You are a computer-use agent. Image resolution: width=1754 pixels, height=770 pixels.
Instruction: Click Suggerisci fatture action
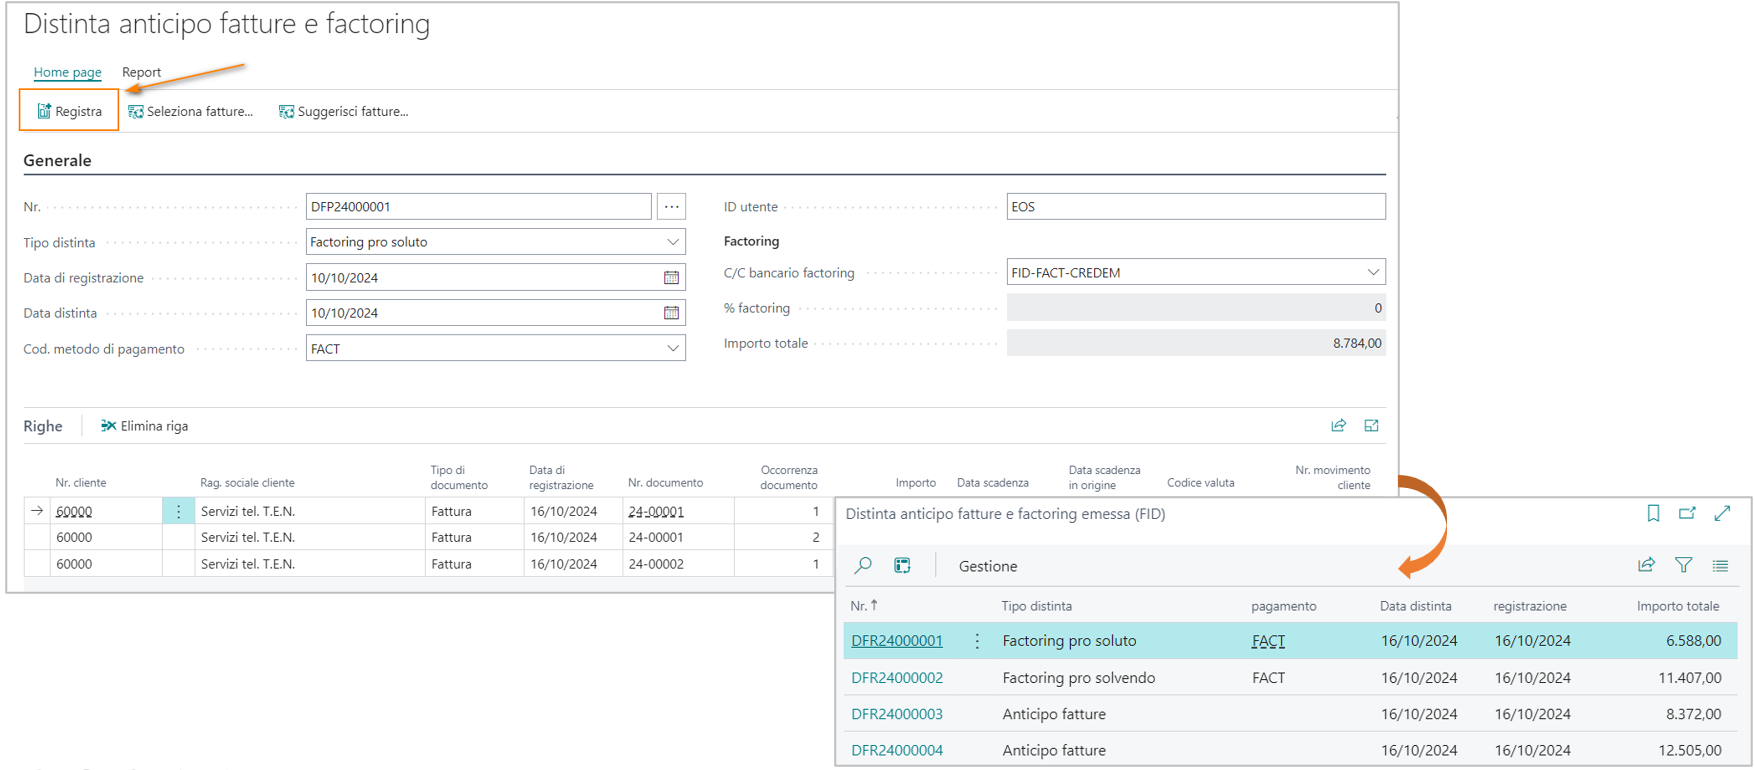(343, 111)
